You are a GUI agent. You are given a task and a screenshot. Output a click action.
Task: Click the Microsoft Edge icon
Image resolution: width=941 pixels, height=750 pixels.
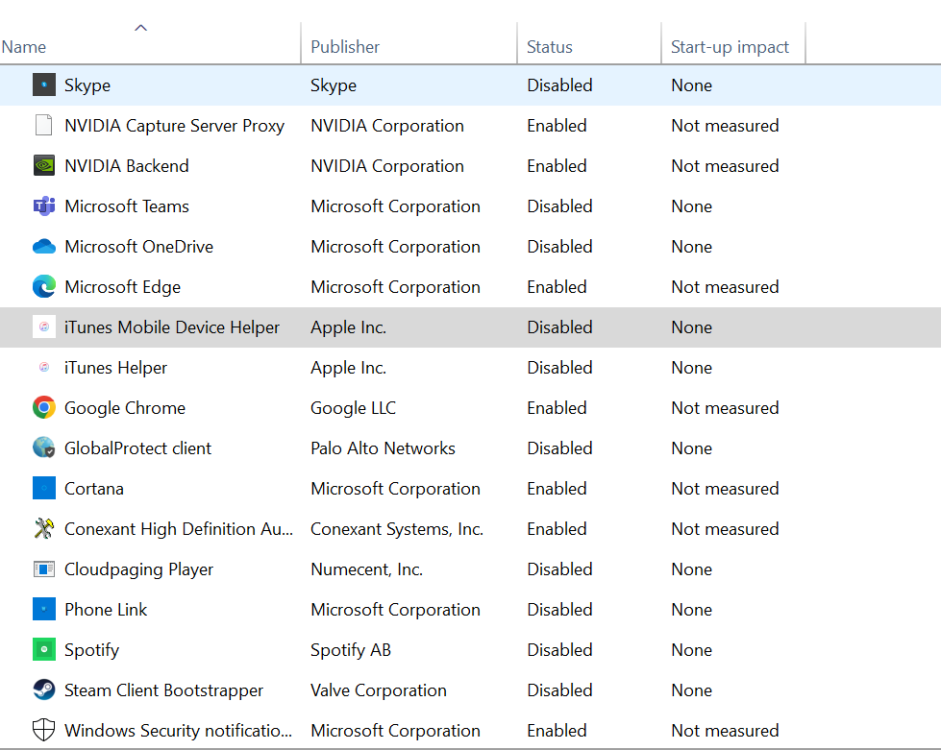[x=44, y=286]
